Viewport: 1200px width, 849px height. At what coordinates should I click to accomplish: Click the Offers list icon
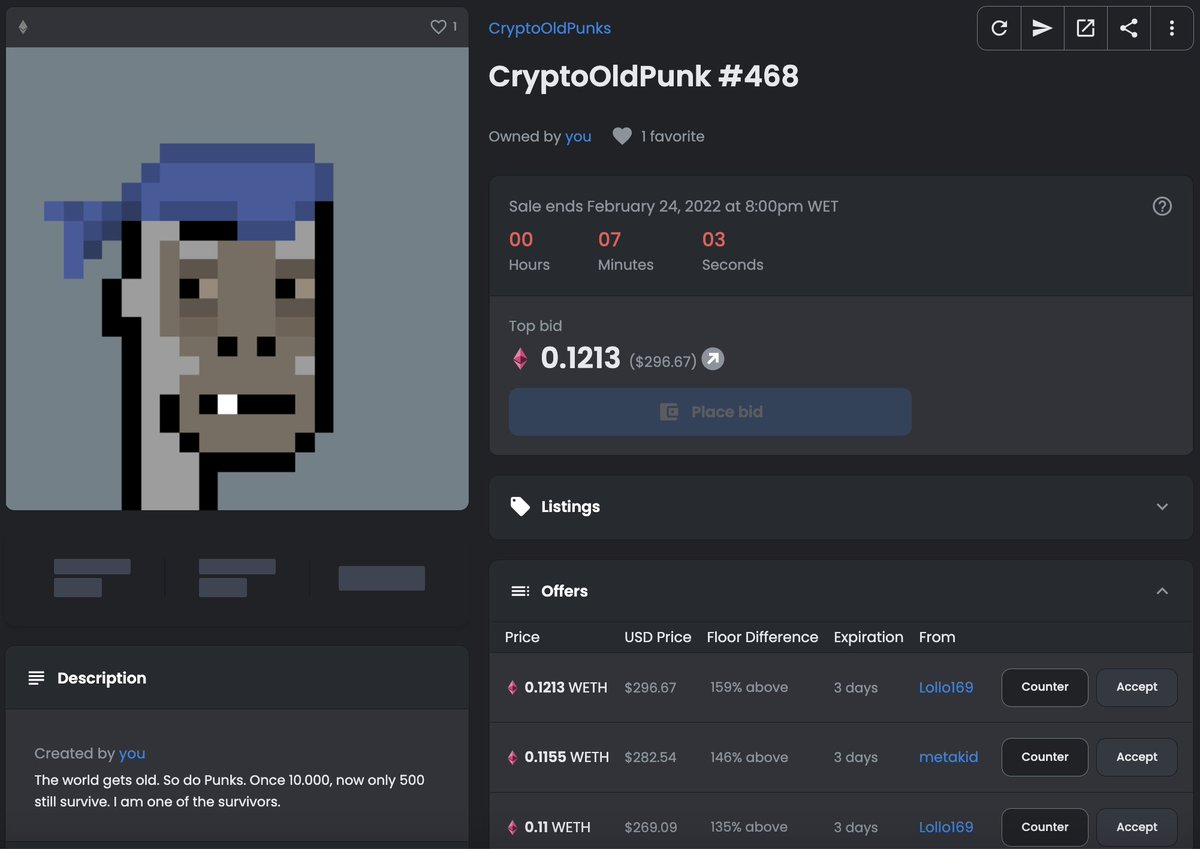pos(520,591)
